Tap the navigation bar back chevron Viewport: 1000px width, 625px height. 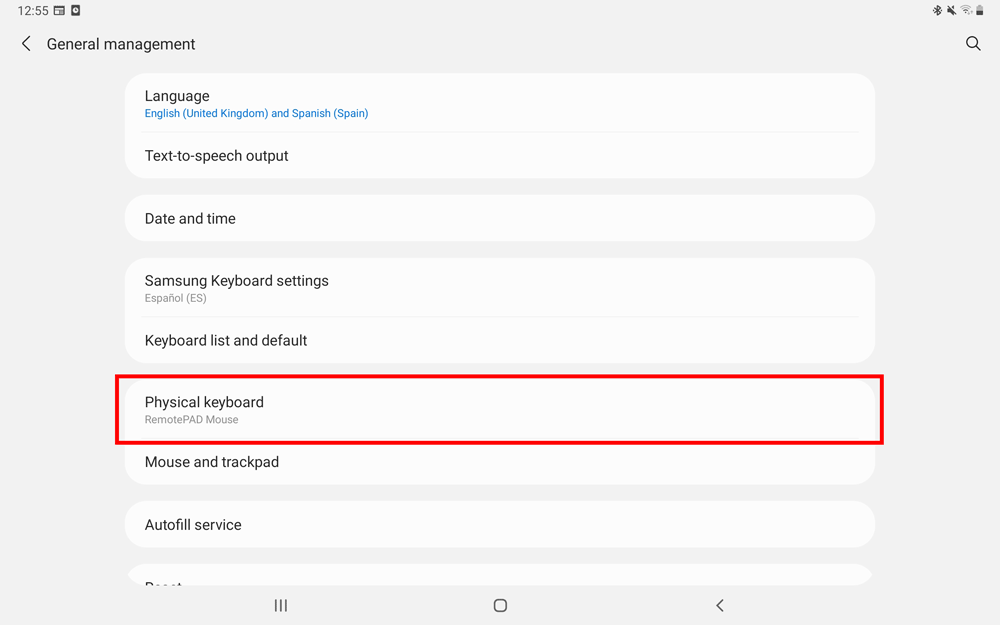[x=720, y=605]
